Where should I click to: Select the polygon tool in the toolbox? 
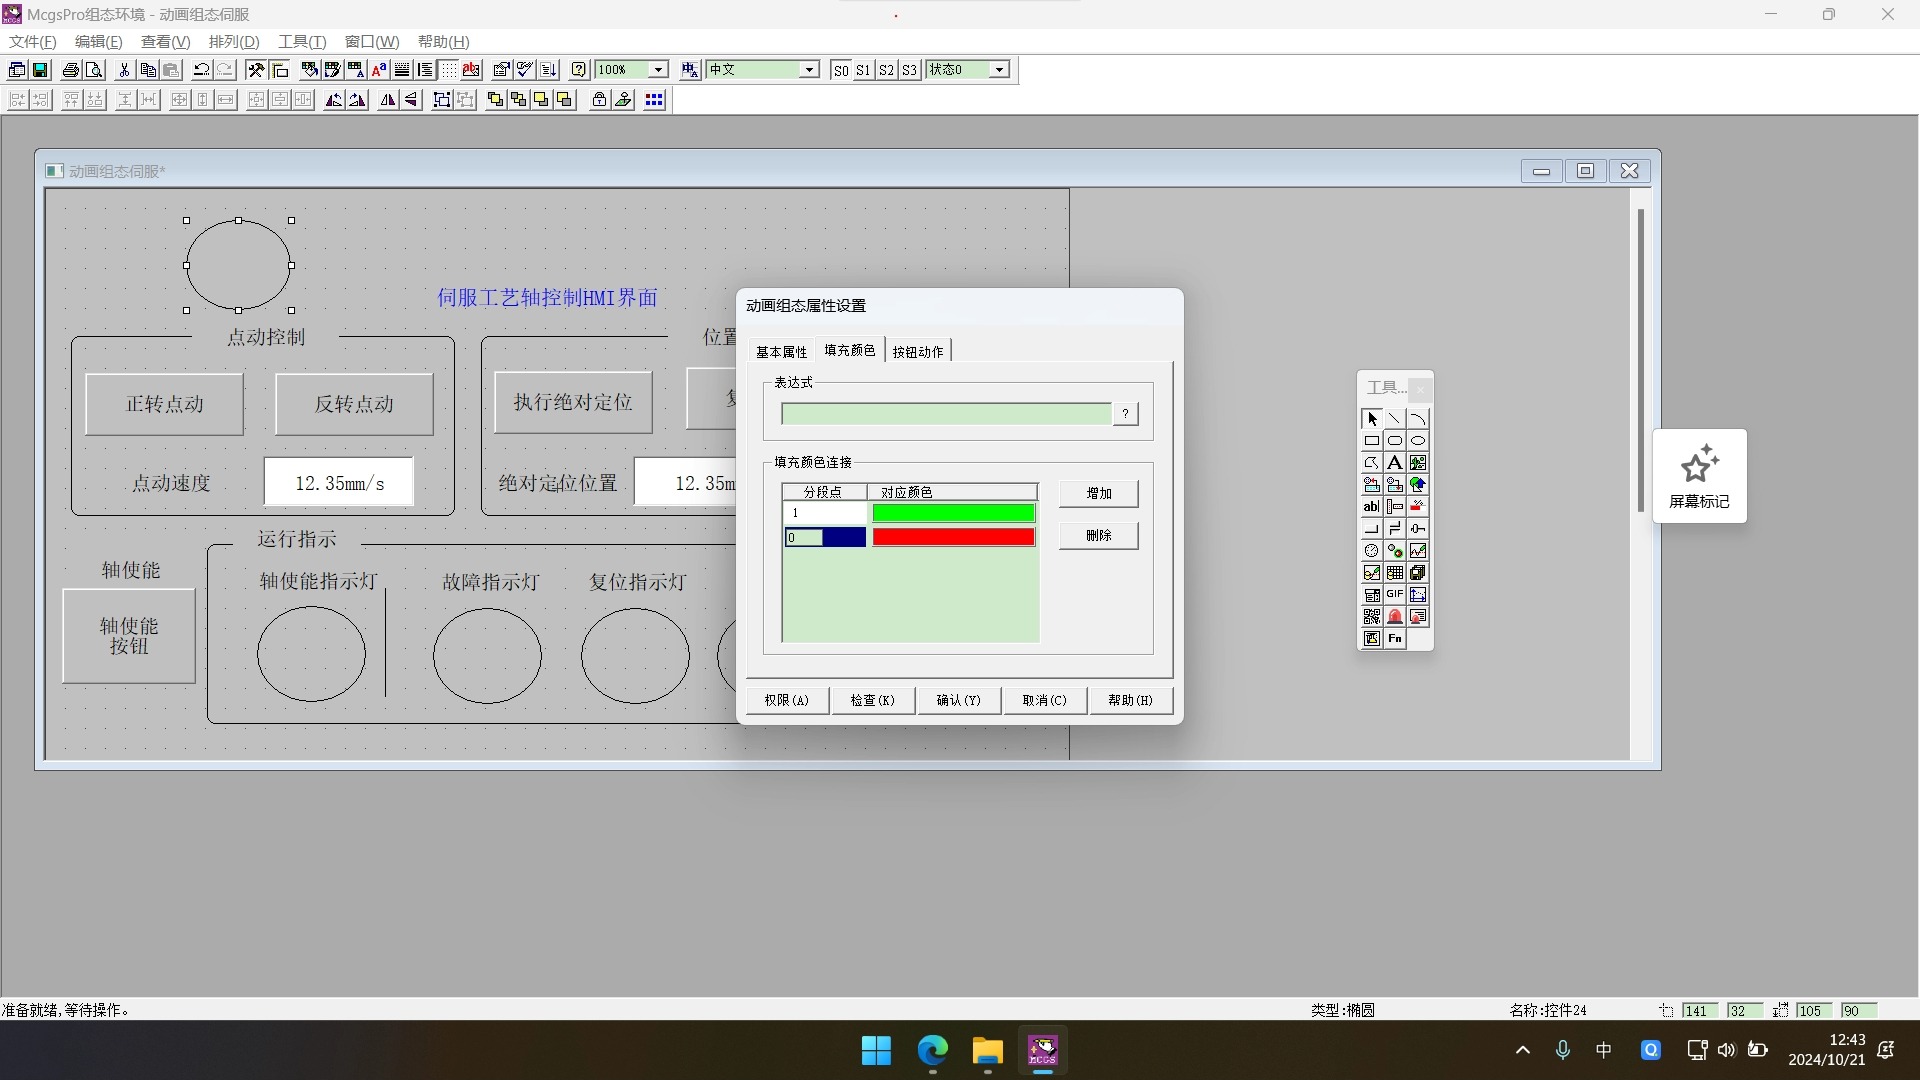(1372, 463)
